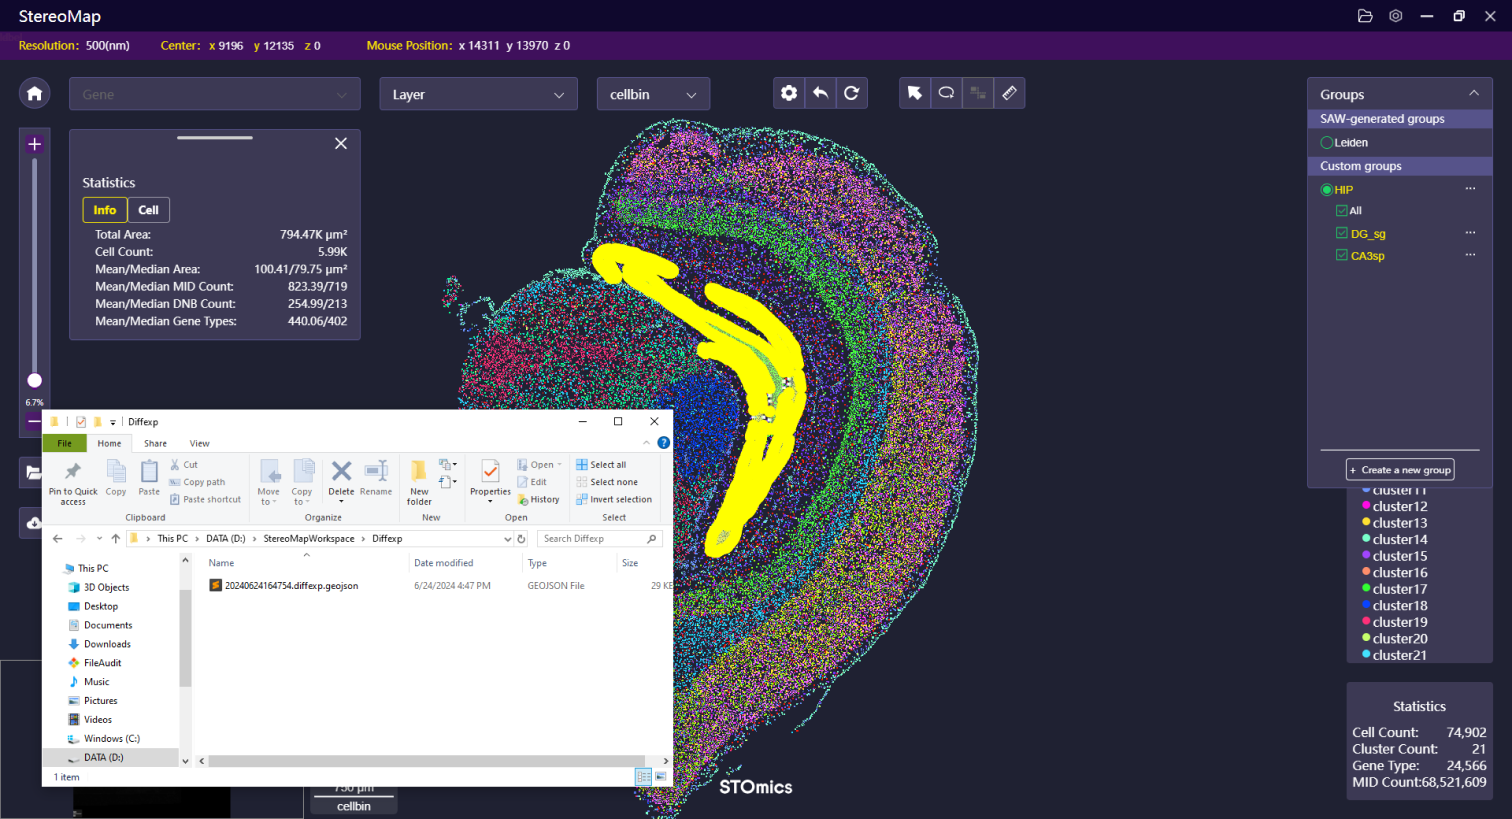This screenshot has height=819, width=1512.
Task: Select the 20240624164754.diffexp.geojson file
Action: click(x=290, y=586)
